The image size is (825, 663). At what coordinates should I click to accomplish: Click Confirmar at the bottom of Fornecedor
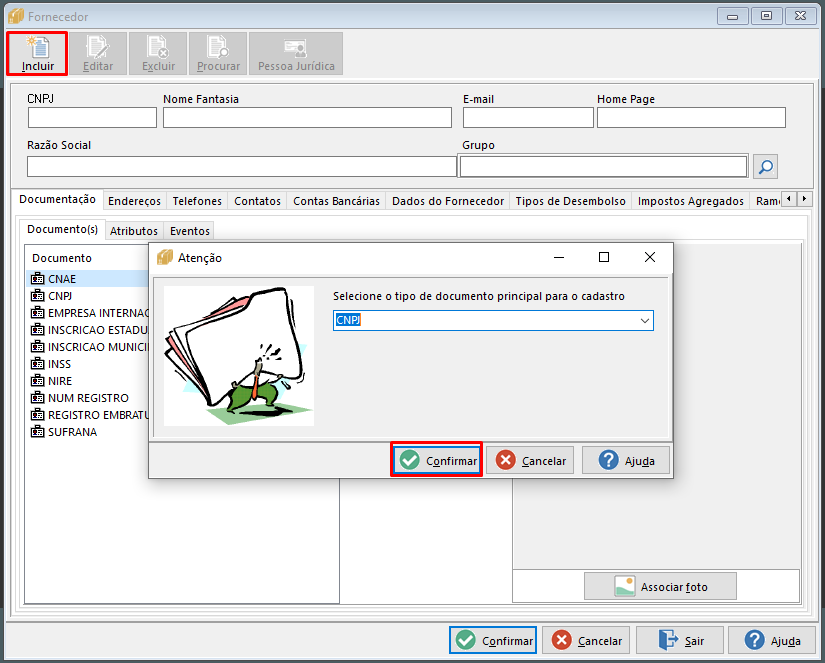493,640
